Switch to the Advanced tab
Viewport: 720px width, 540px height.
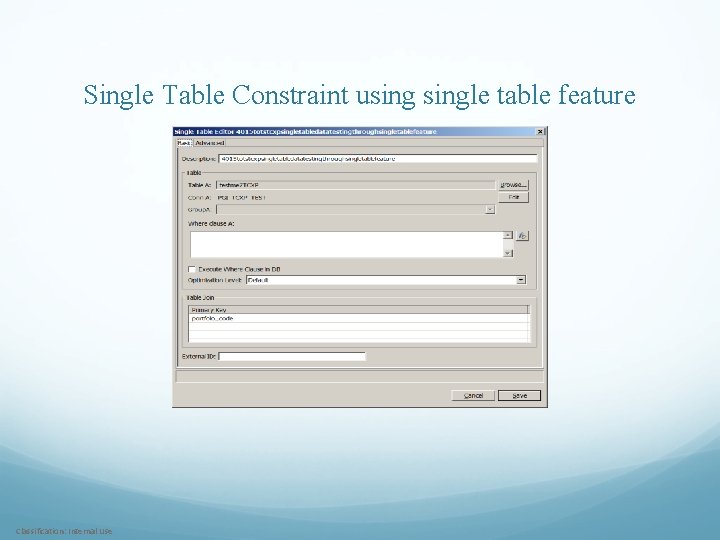pos(209,143)
